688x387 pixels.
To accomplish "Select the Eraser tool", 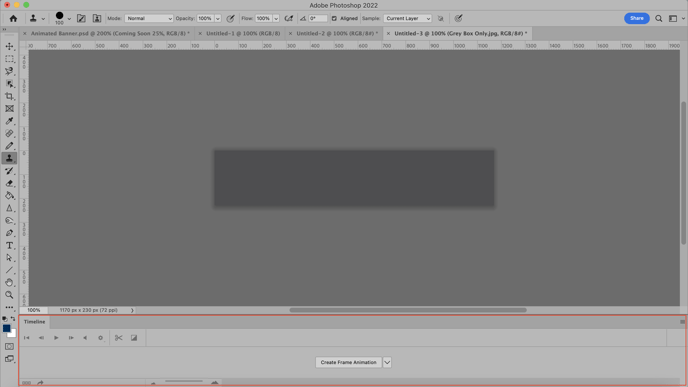I will coord(9,183).
